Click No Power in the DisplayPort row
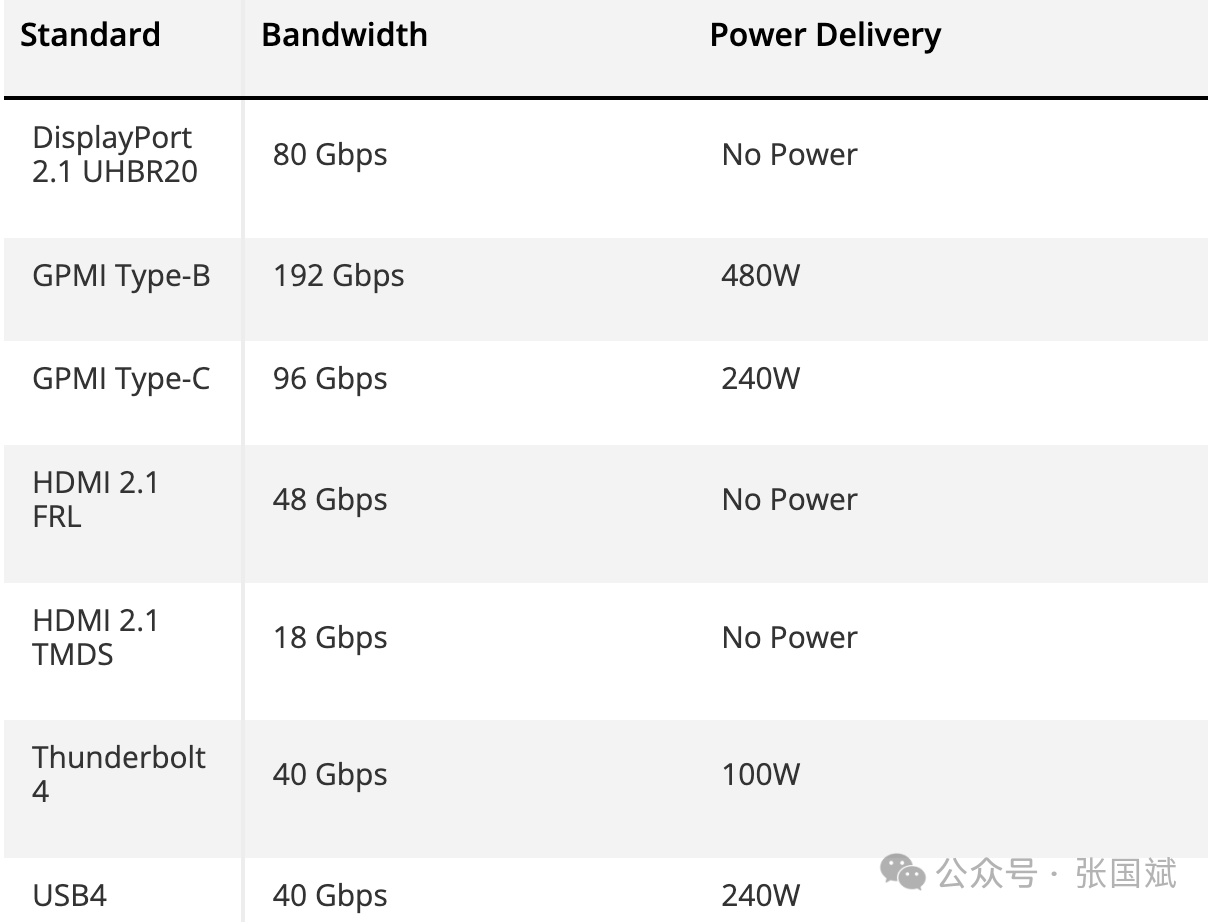The height and width of the screenshot is (922, 1216). coord(790,155)
